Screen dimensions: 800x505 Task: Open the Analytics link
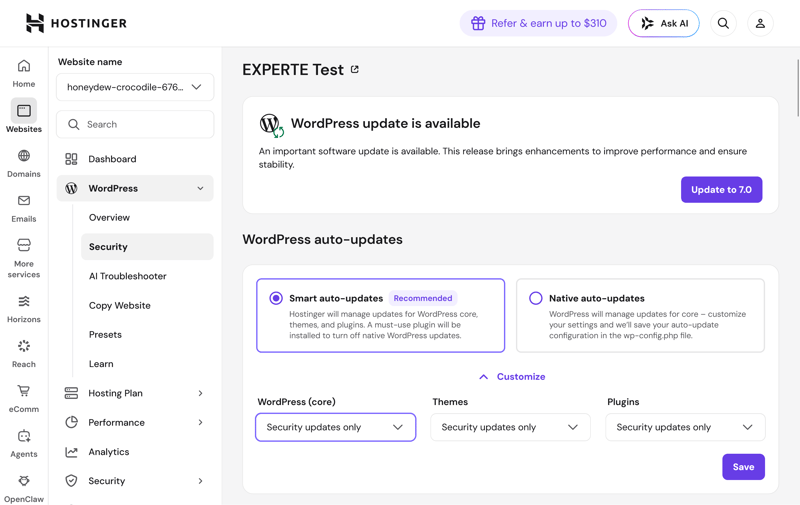pyautogui.click(x=109, y=452)
